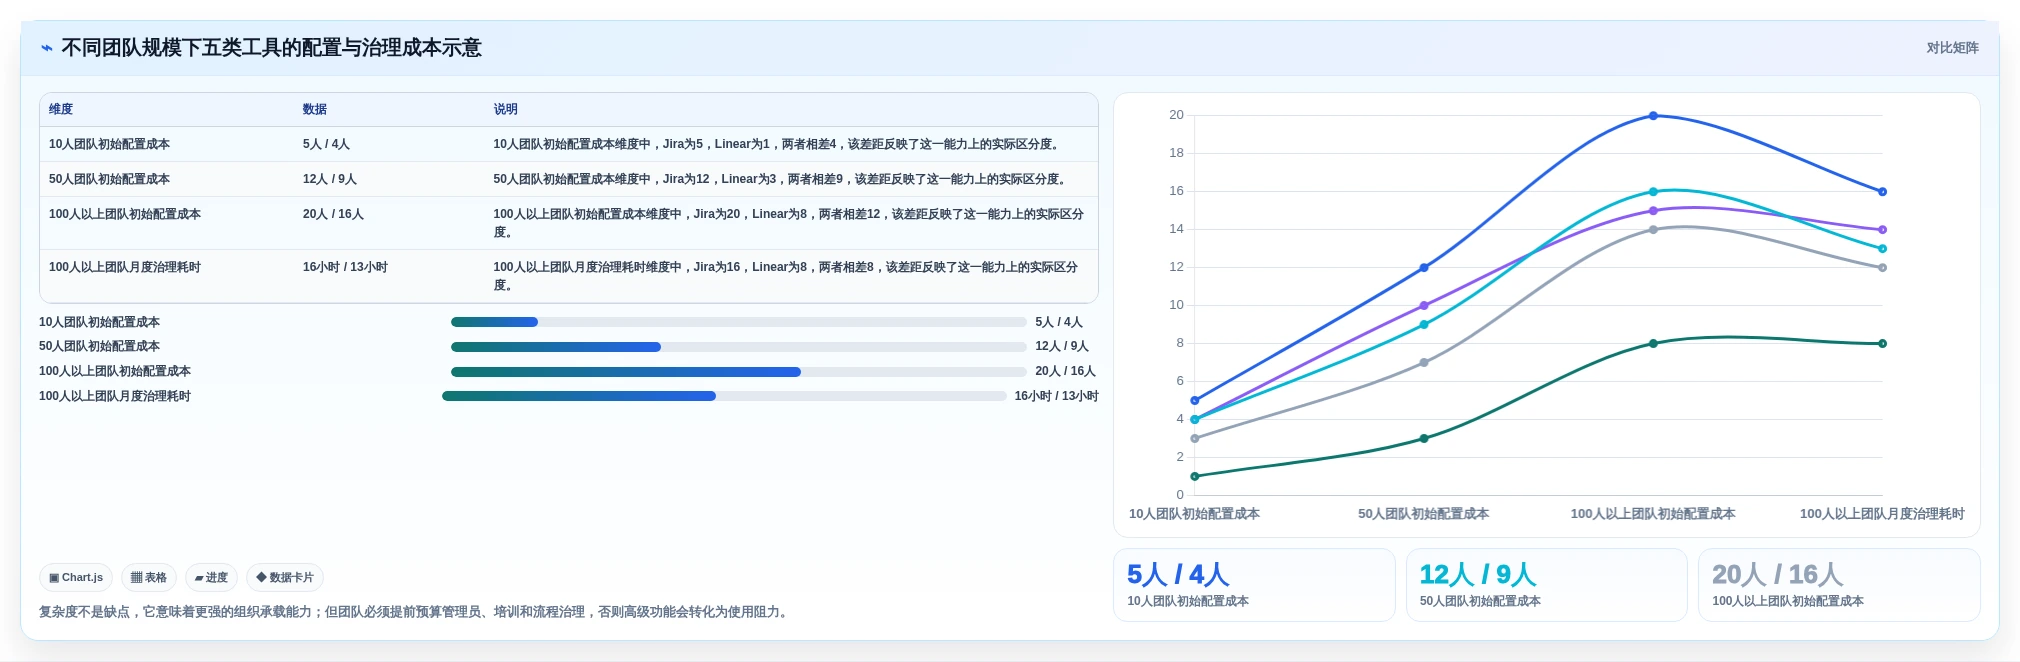Click the 16小时 / 13小时 value beside the progress bar
This screenshot has width=2020, height=662.
pyautogui.click(x=1056, y=396)
